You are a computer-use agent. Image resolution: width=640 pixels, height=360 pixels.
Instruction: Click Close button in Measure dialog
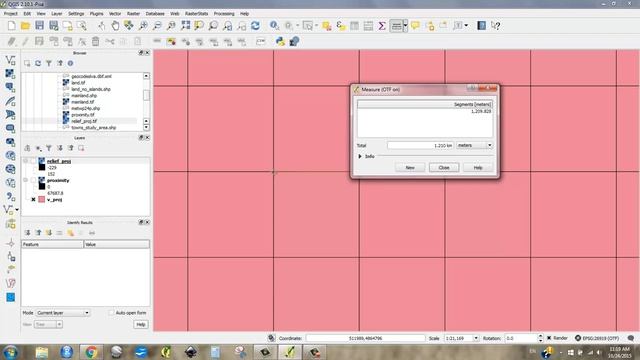pos(444,168)
